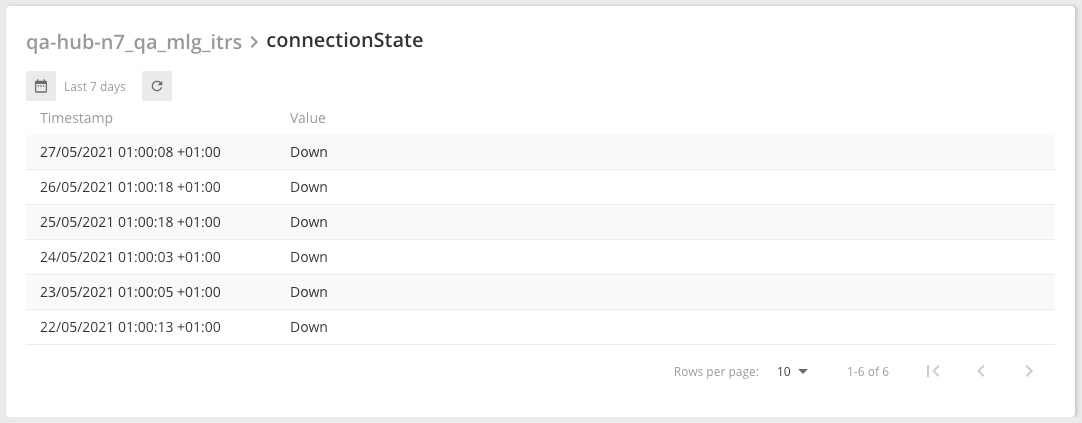Click the 1-6 of 6 pagination text
Screen dimensions: 1082x423
pyautogui.click(x=867, y=371)
